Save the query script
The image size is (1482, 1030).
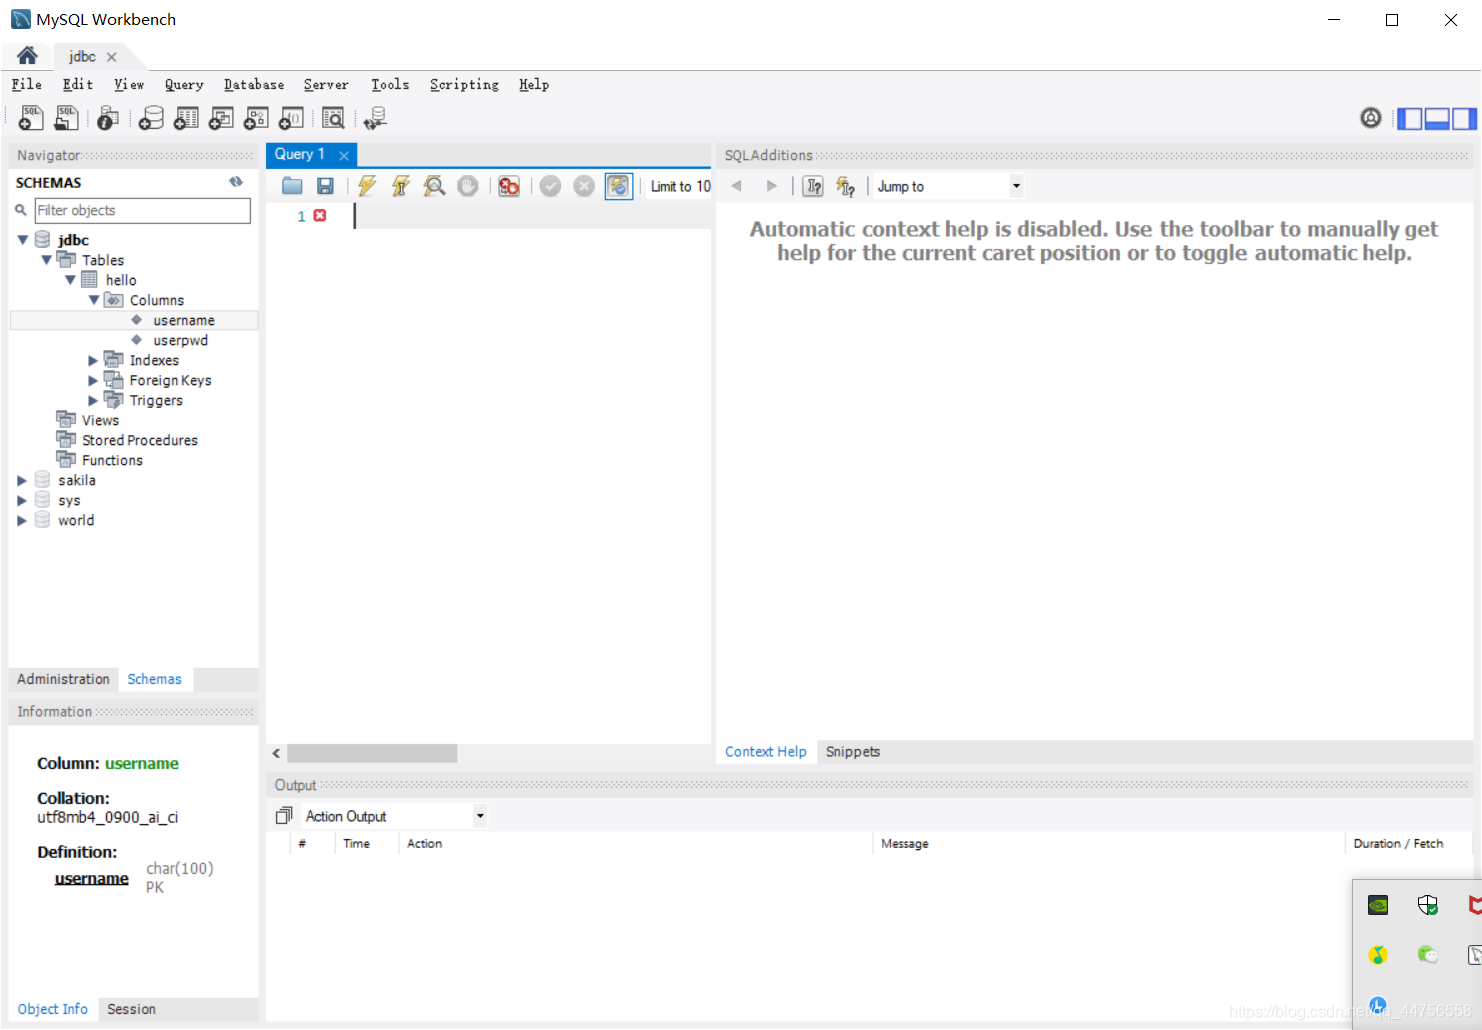(x=325, y=186)
